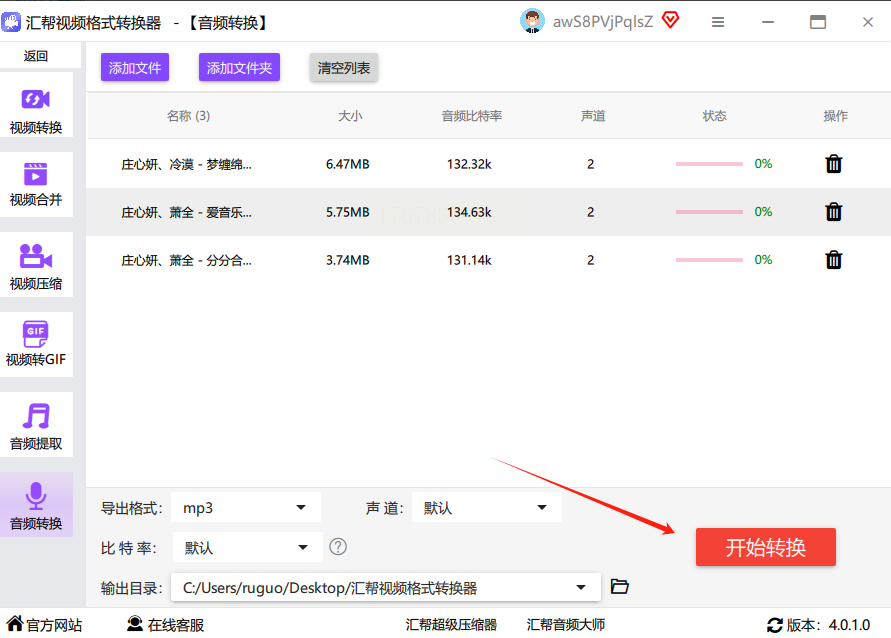891x638 pixels.
Task: Select the 音频转换 sidebar tab
Action: click(36, 505)
